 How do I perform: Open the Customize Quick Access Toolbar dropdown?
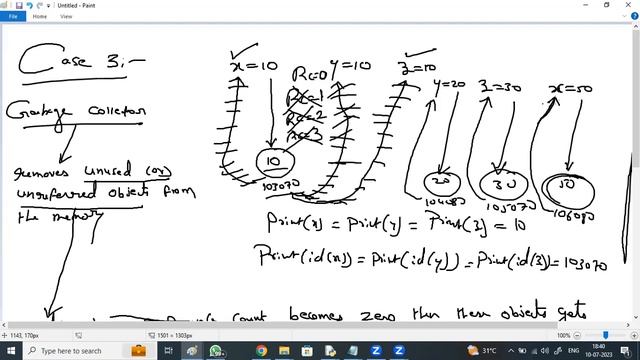(48, 6)
